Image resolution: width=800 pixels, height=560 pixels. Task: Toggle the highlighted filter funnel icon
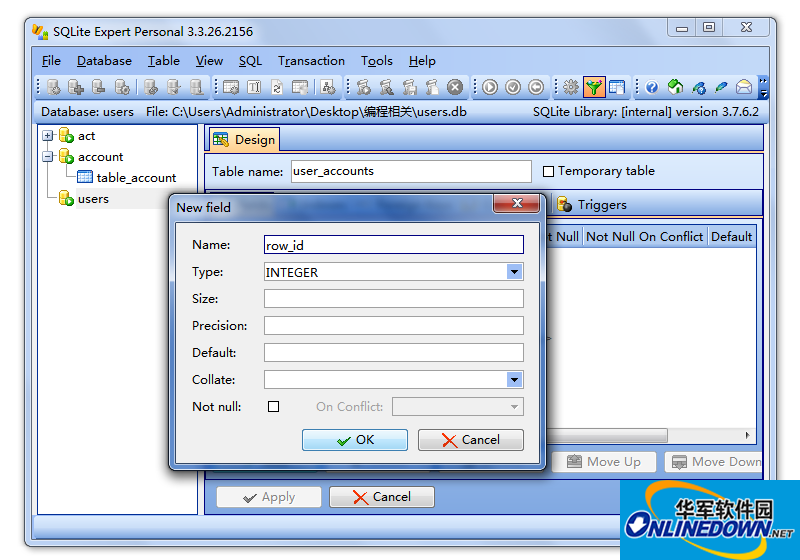(x=594, y=87)
